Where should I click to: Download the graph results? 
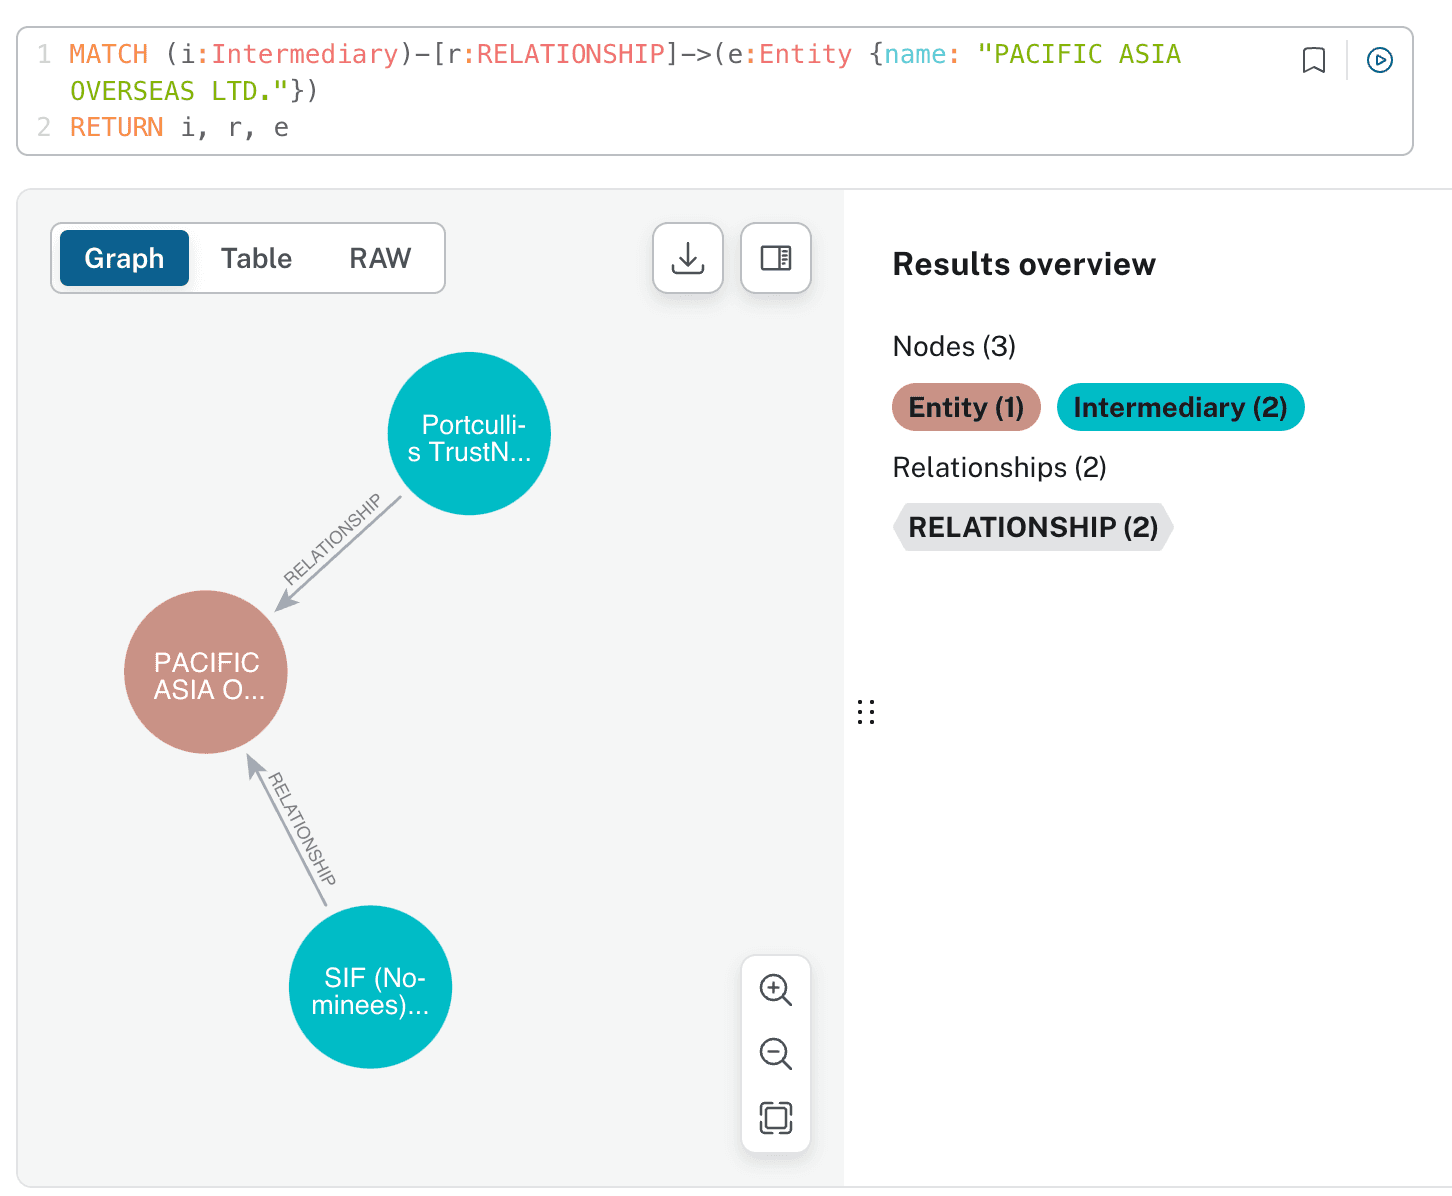(x=687, y=258)
